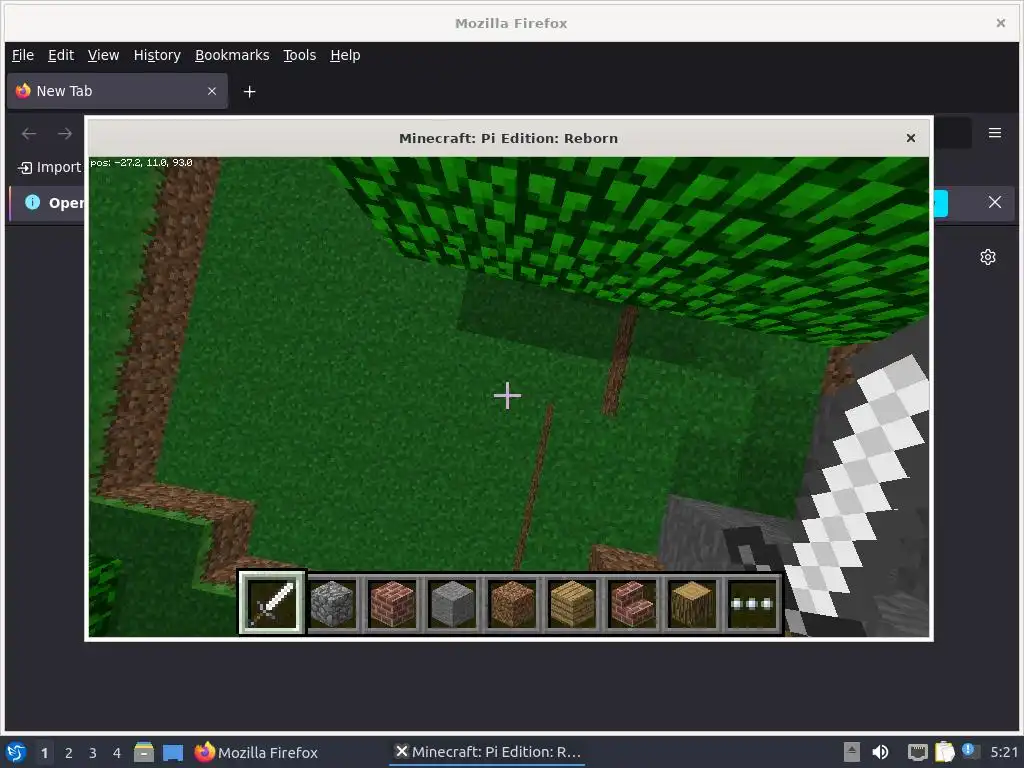
Task: Open the update notifier tray icon
Action: coord(970,751)
